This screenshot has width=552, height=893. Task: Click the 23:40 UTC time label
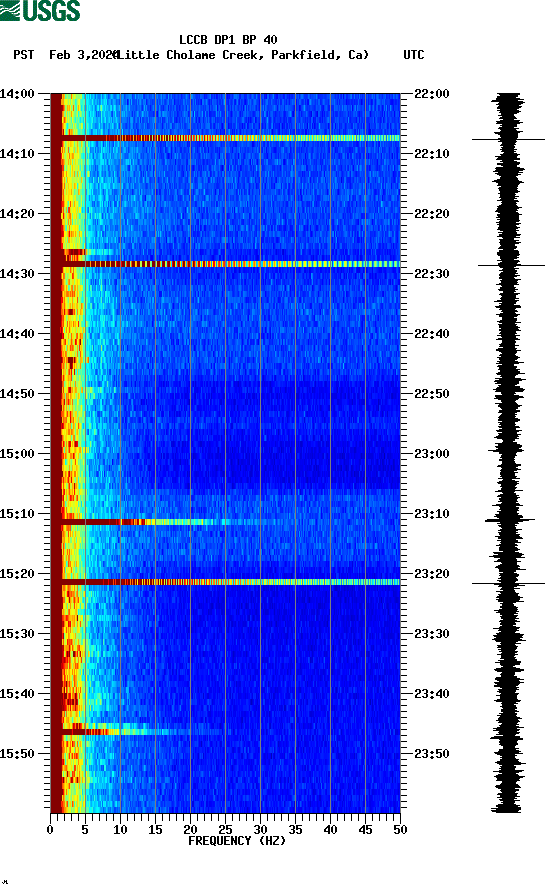coord(432,694)
